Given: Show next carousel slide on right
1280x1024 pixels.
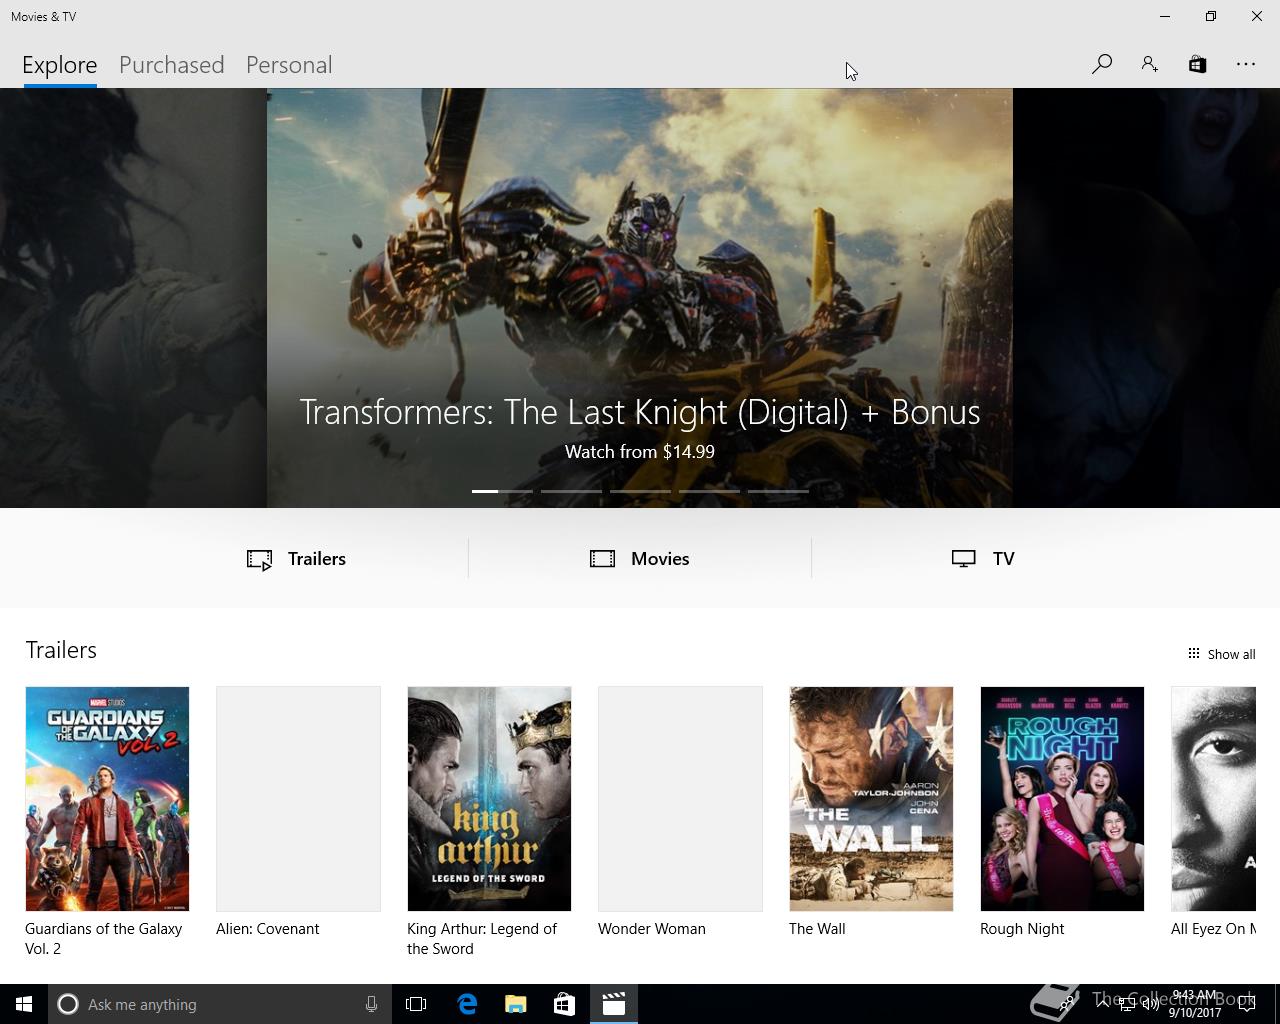Looking at the screenshot, I should point(1146,298).
